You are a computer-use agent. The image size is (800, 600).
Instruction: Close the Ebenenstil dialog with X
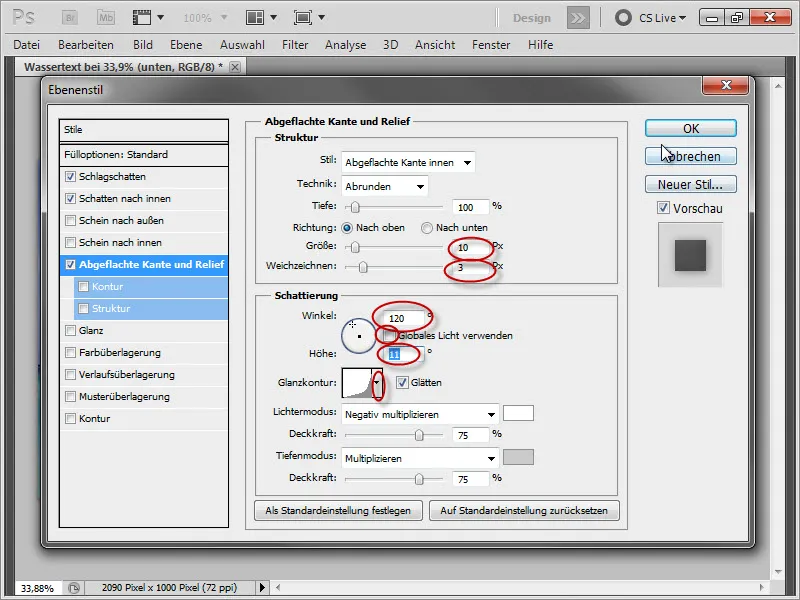[x=726, y=85]
